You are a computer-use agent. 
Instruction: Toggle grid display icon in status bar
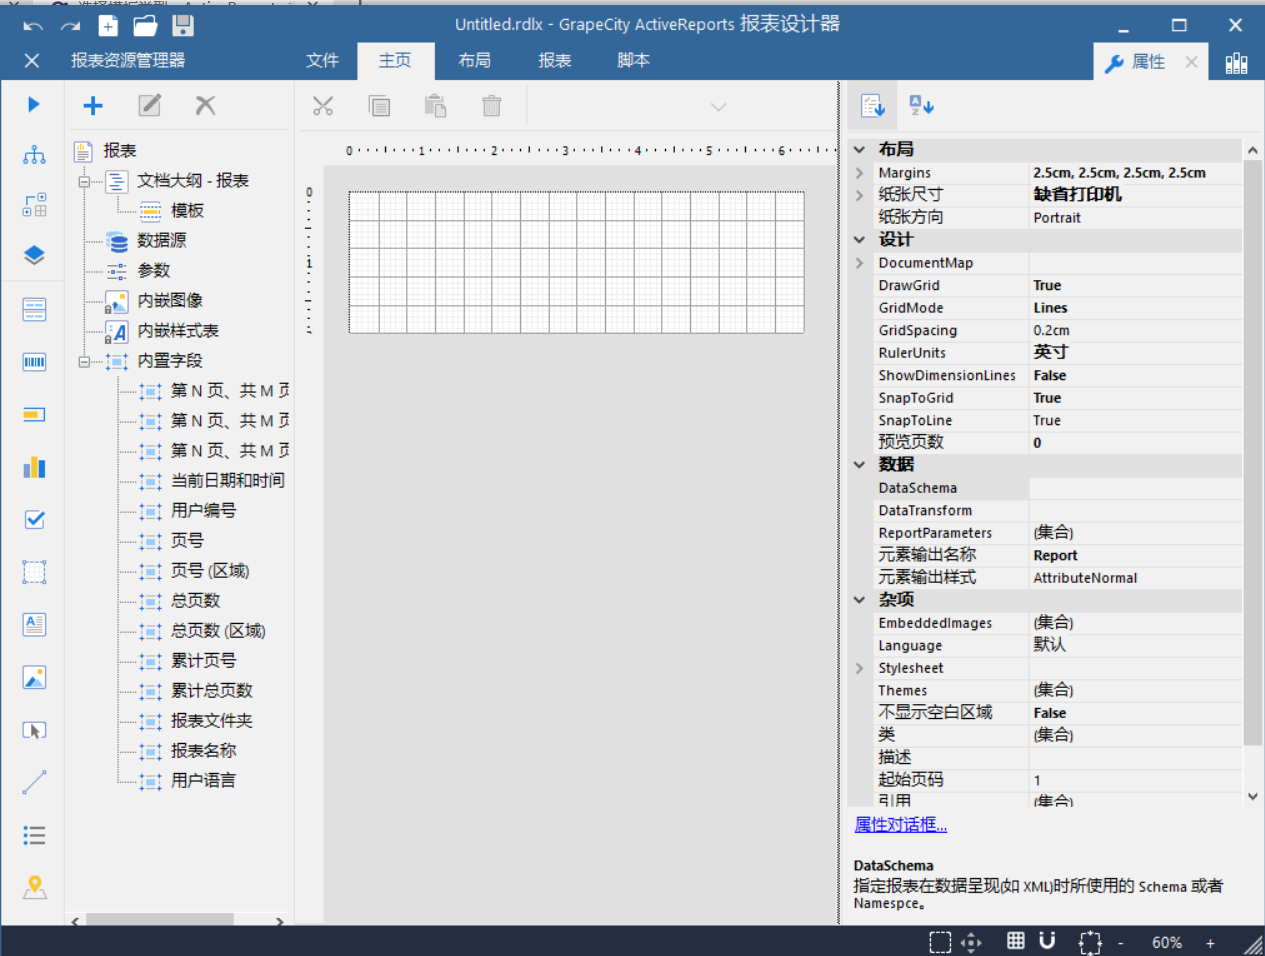pos(1015,941)
